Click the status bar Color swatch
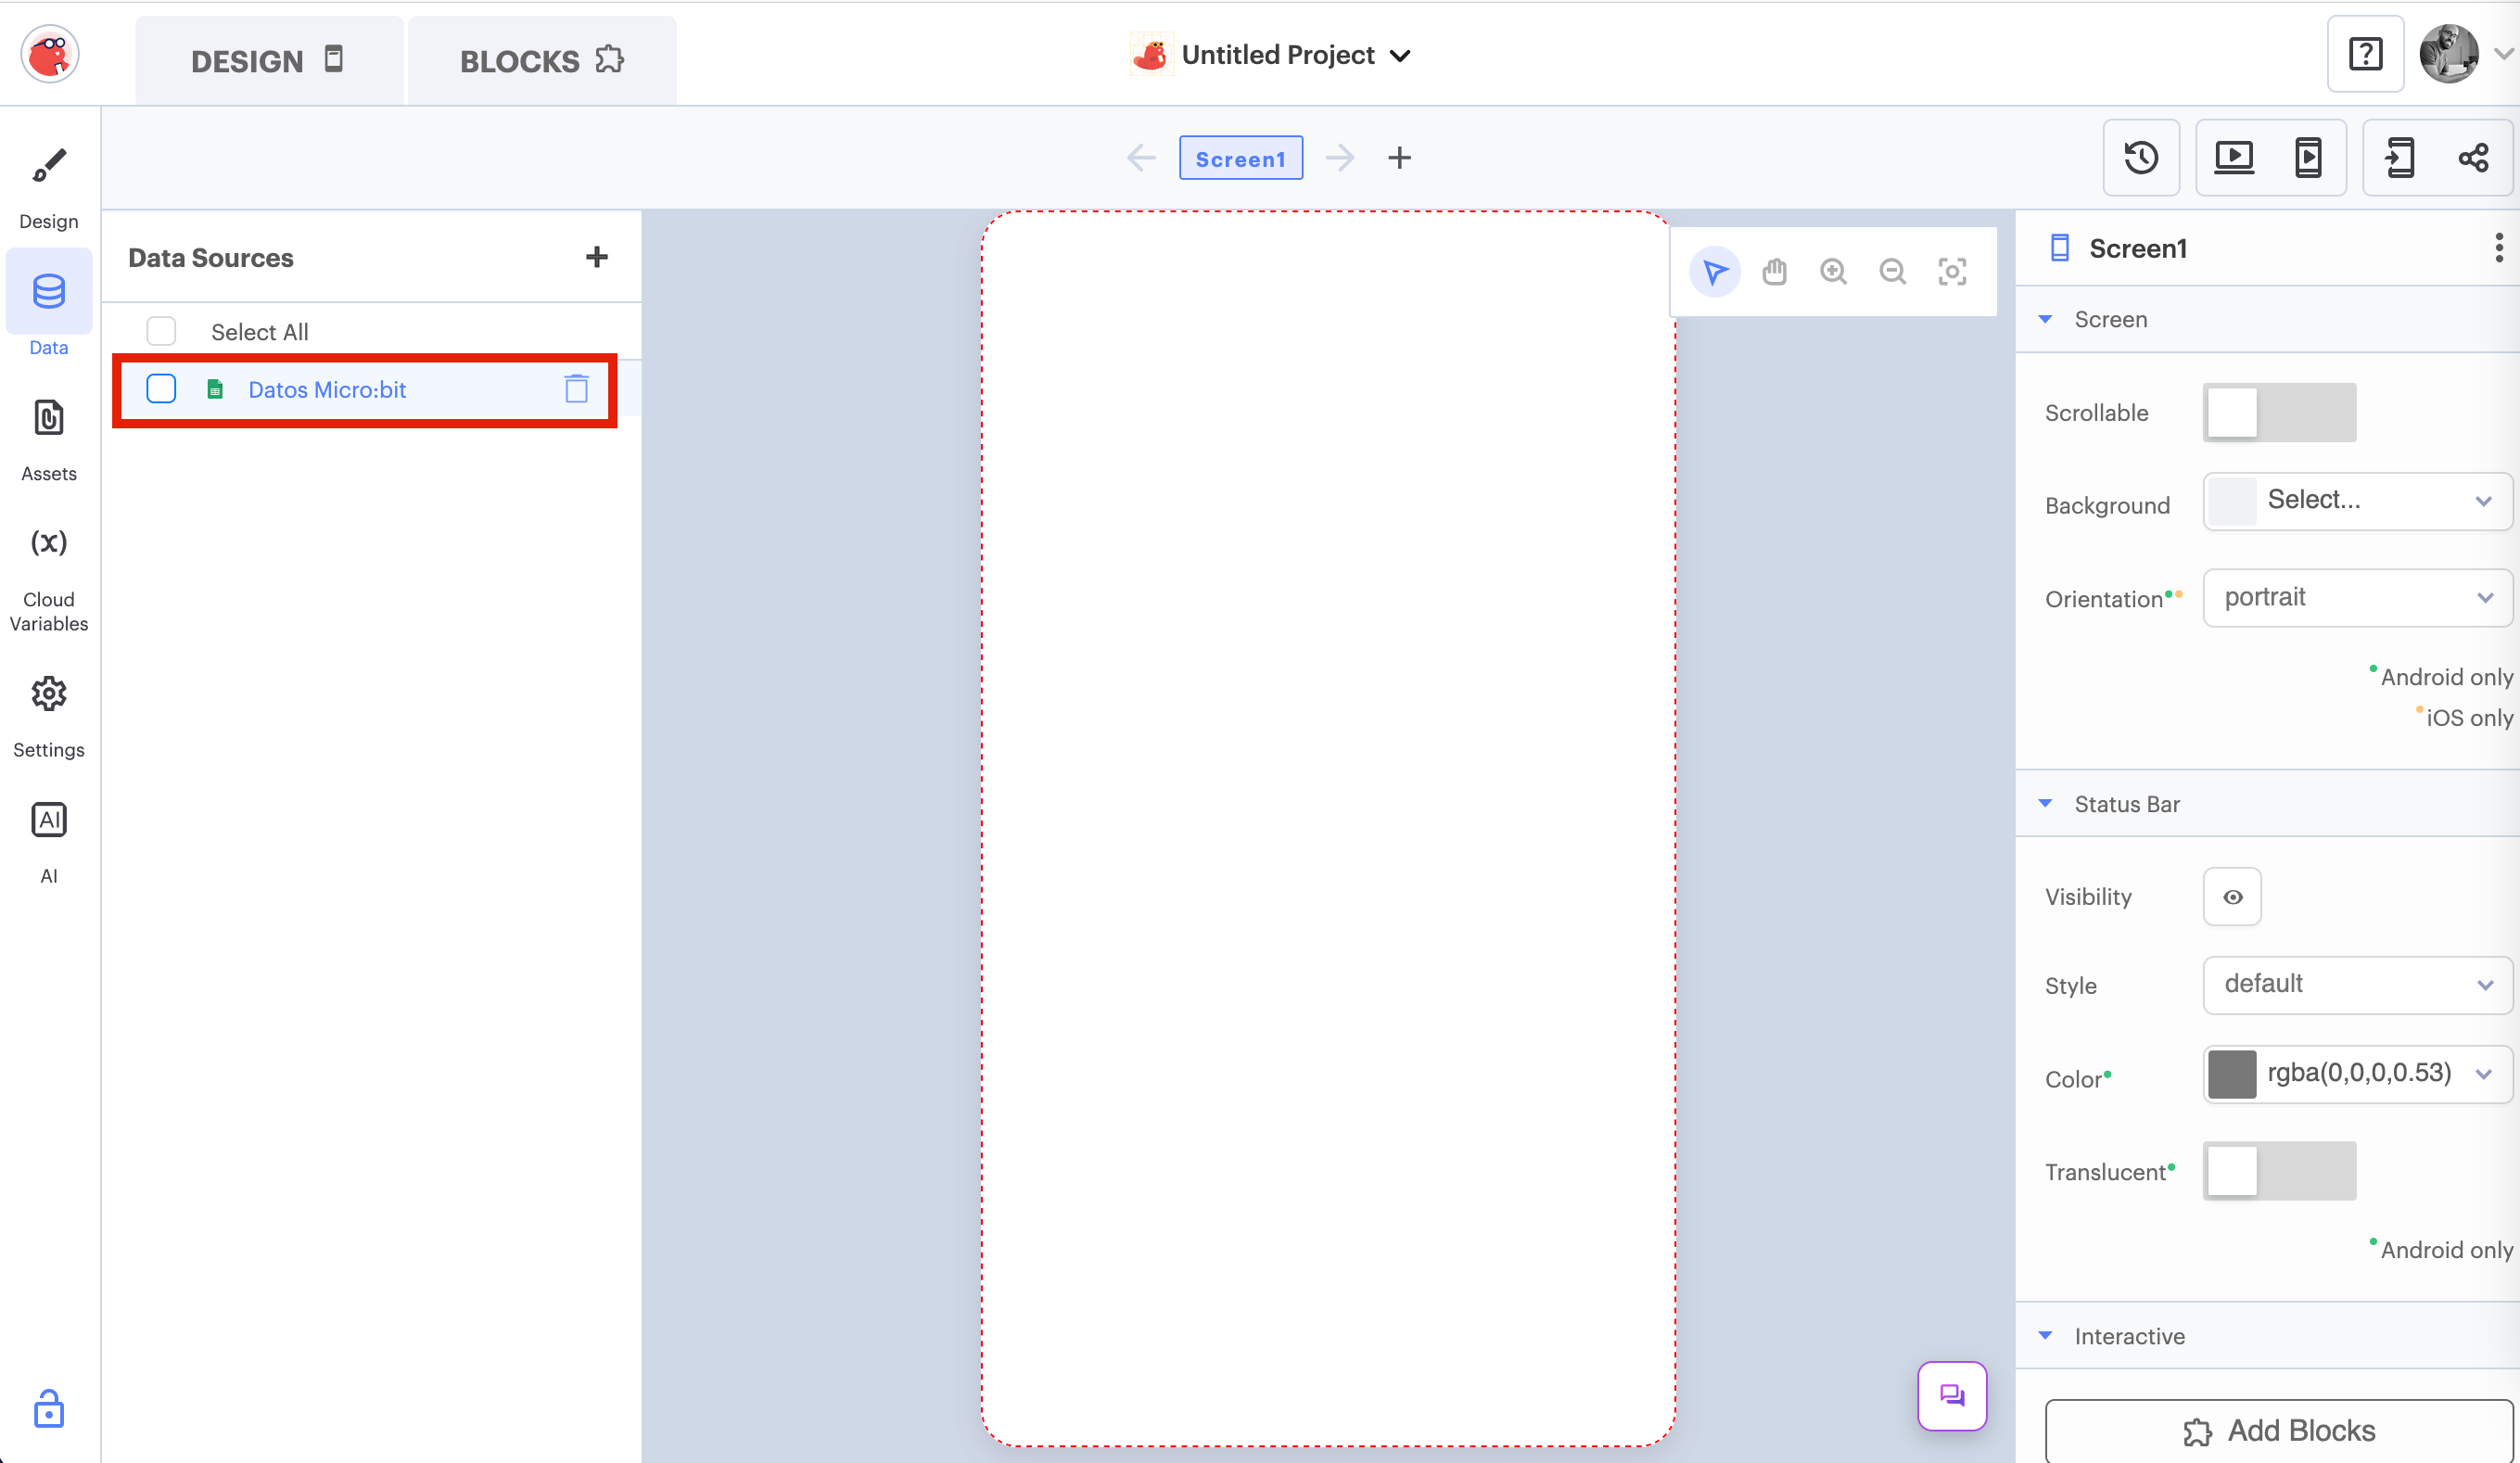This screenshot has height=1463, width=2520. (x=2231, y=1073)
